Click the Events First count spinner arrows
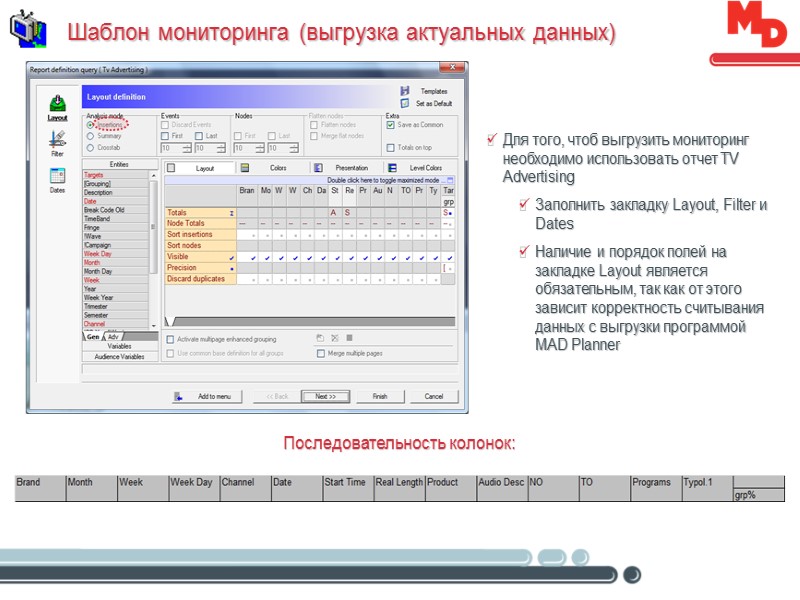 187,148
